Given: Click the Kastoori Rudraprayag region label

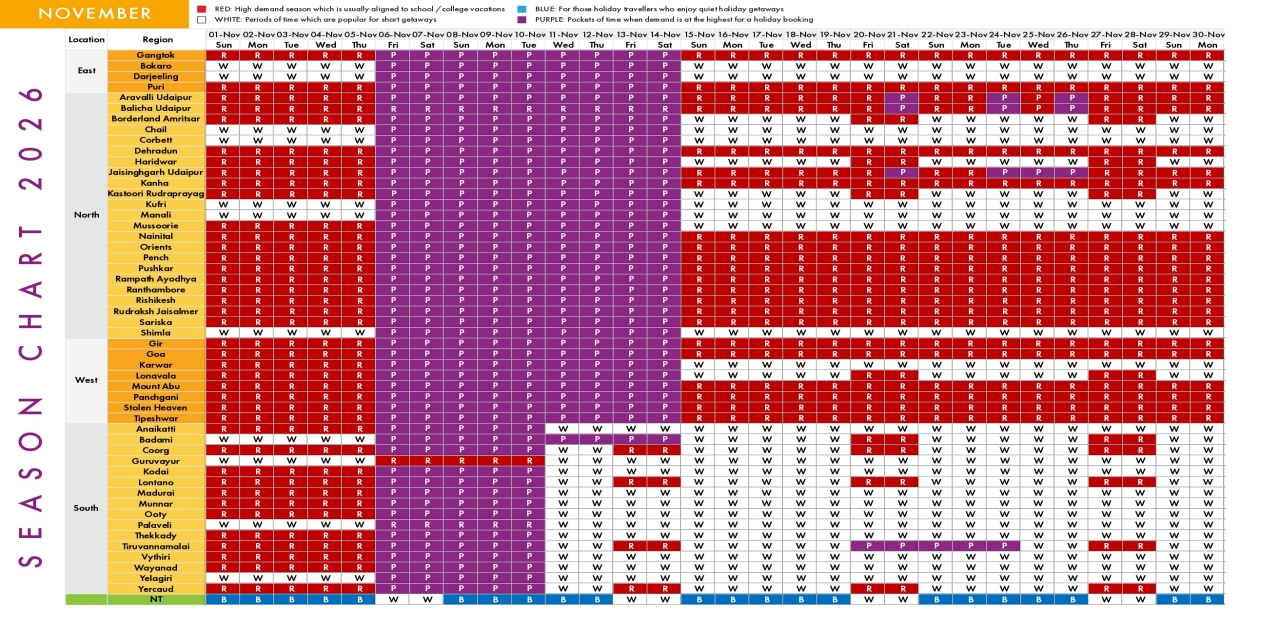Looking at the screenshot, I should [x=155, y=194].
